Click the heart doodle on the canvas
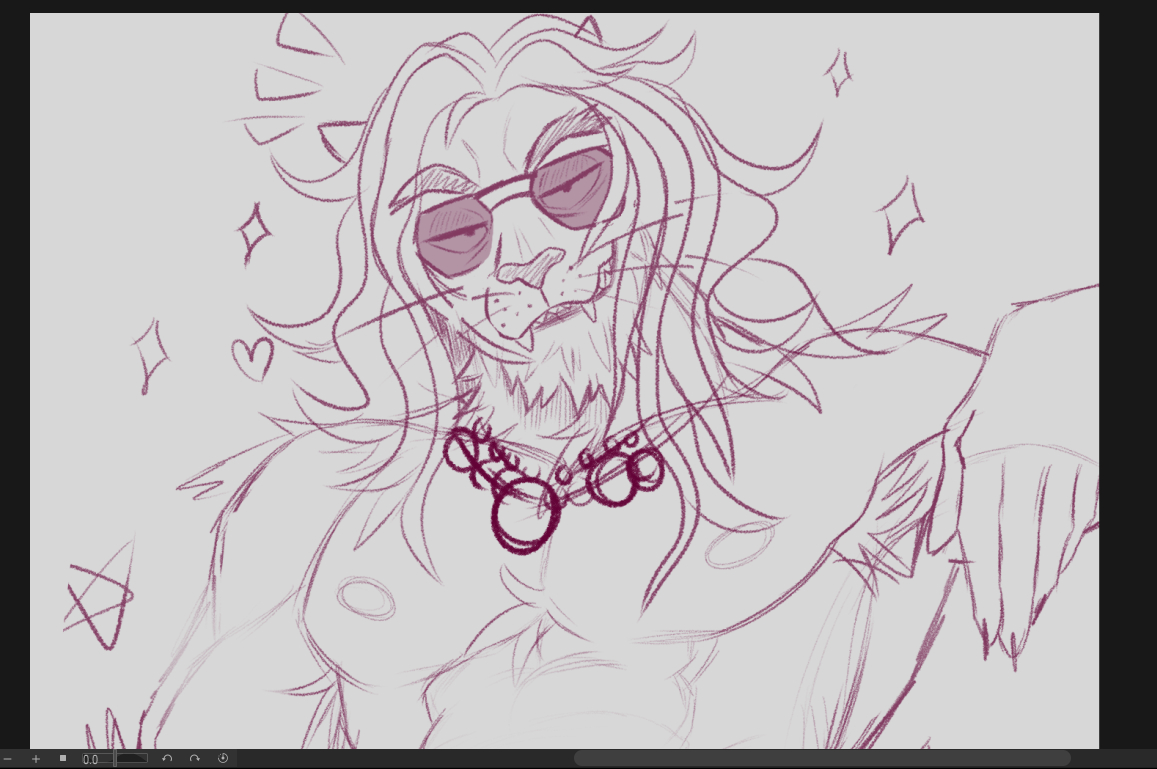Viewport: 1157px width, 769px height. tap(251, 358)
